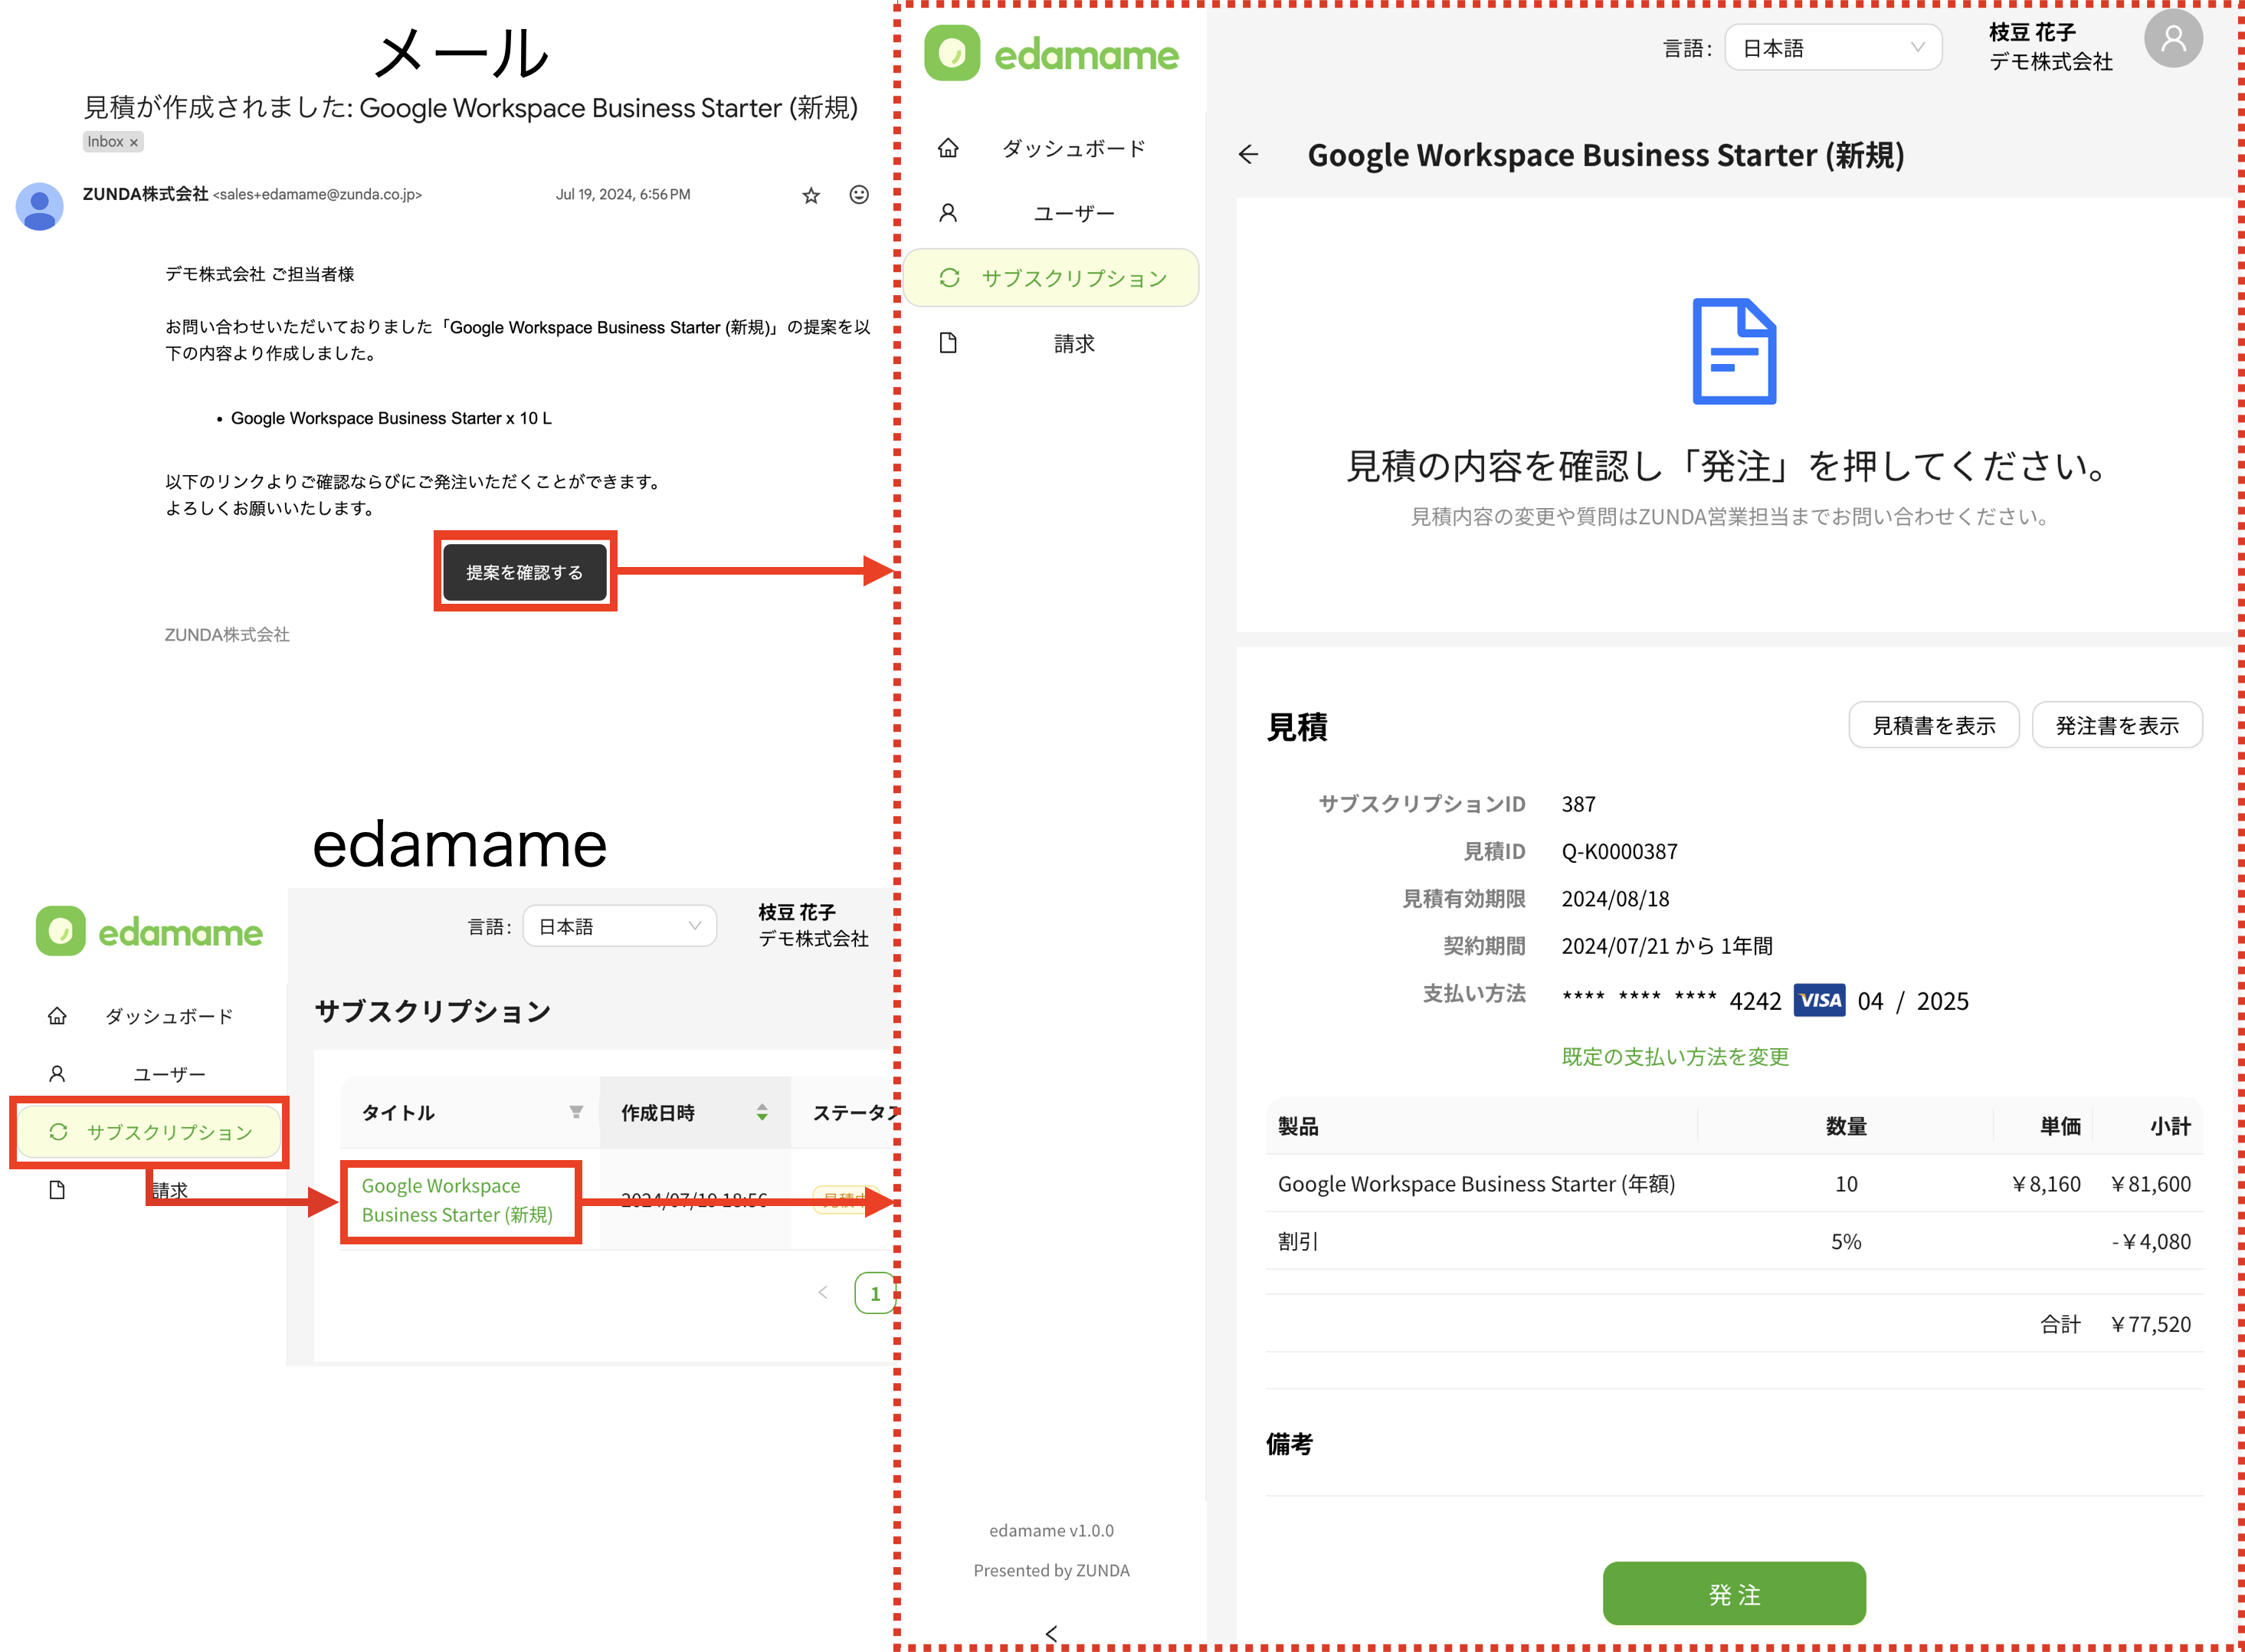Screen dimensions: 2245x1652
Task: Click sender address sales+edamame@zunda.co.jp
Action: point(317,195)
